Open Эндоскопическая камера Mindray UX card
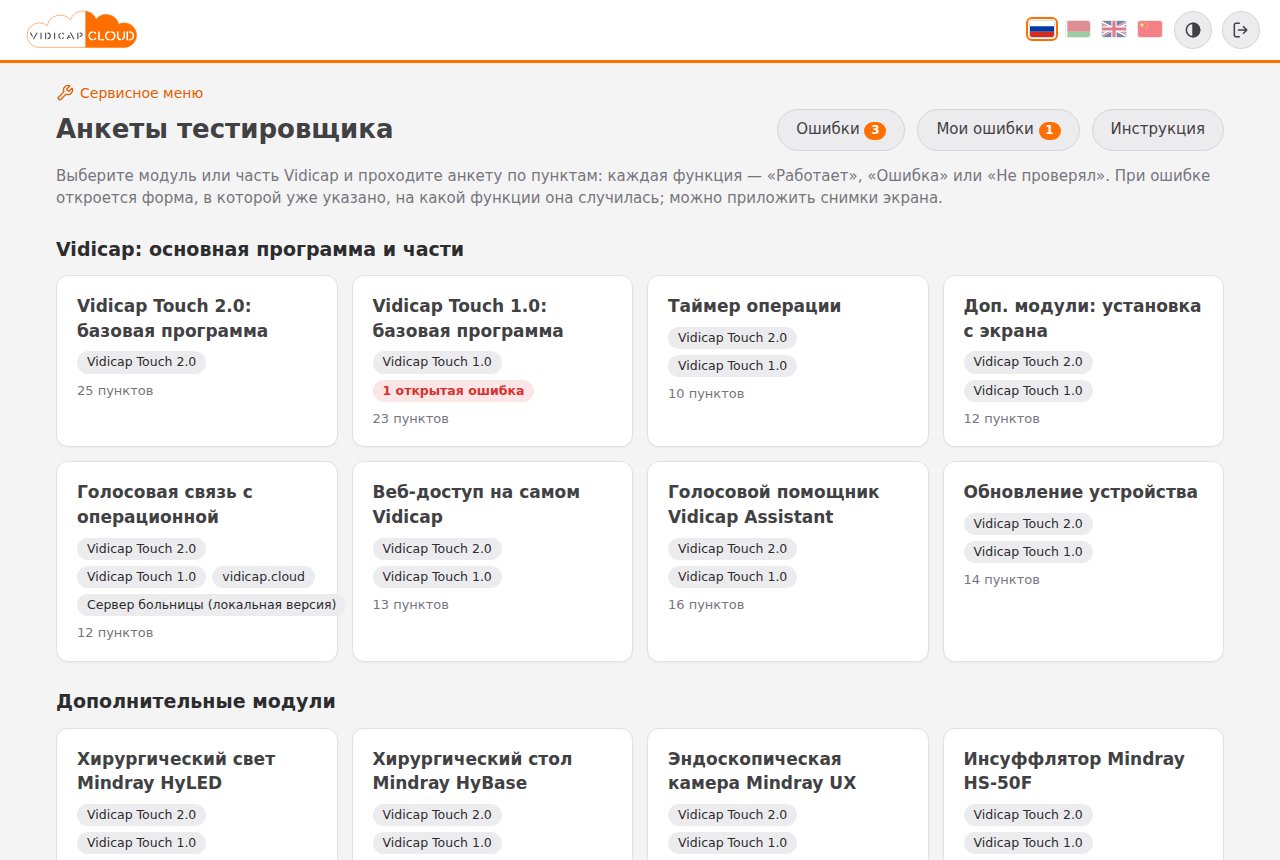 click(788, 794)
